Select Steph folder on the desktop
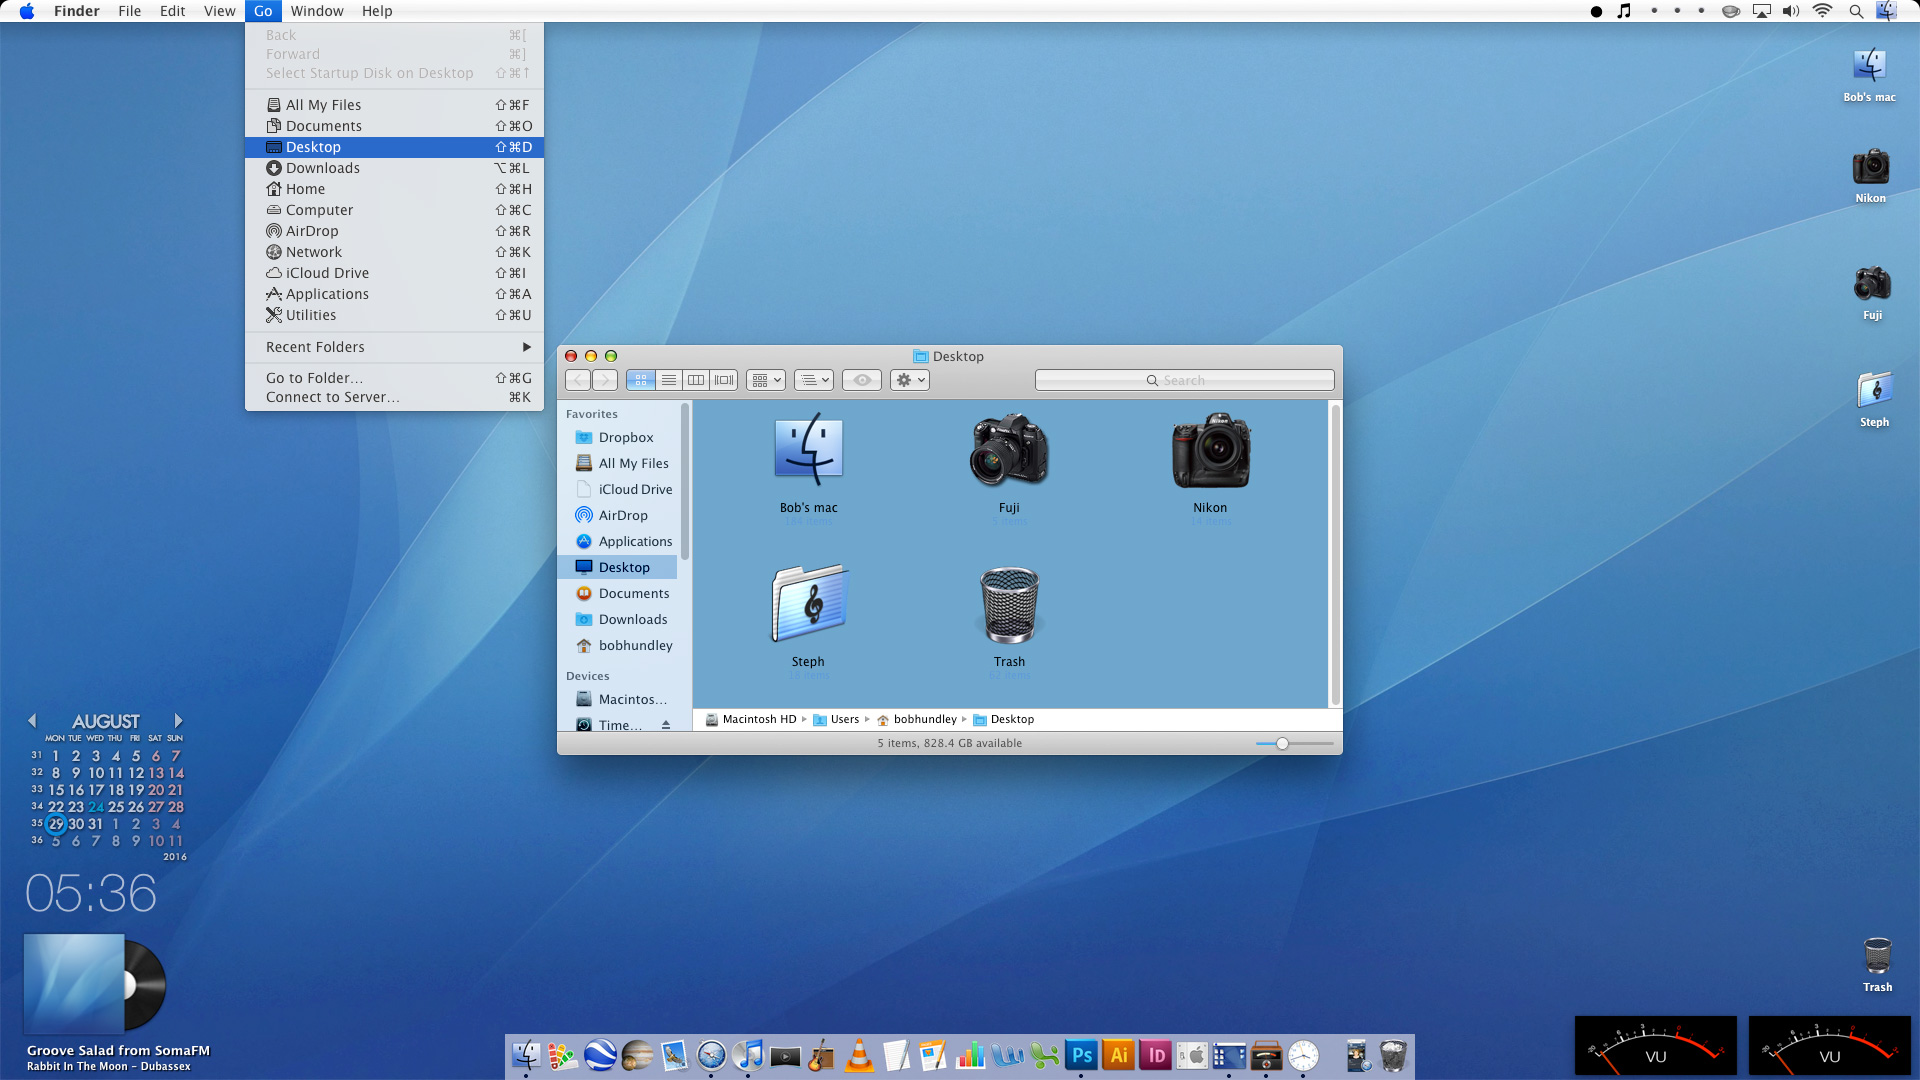 tap(1874, 390)
